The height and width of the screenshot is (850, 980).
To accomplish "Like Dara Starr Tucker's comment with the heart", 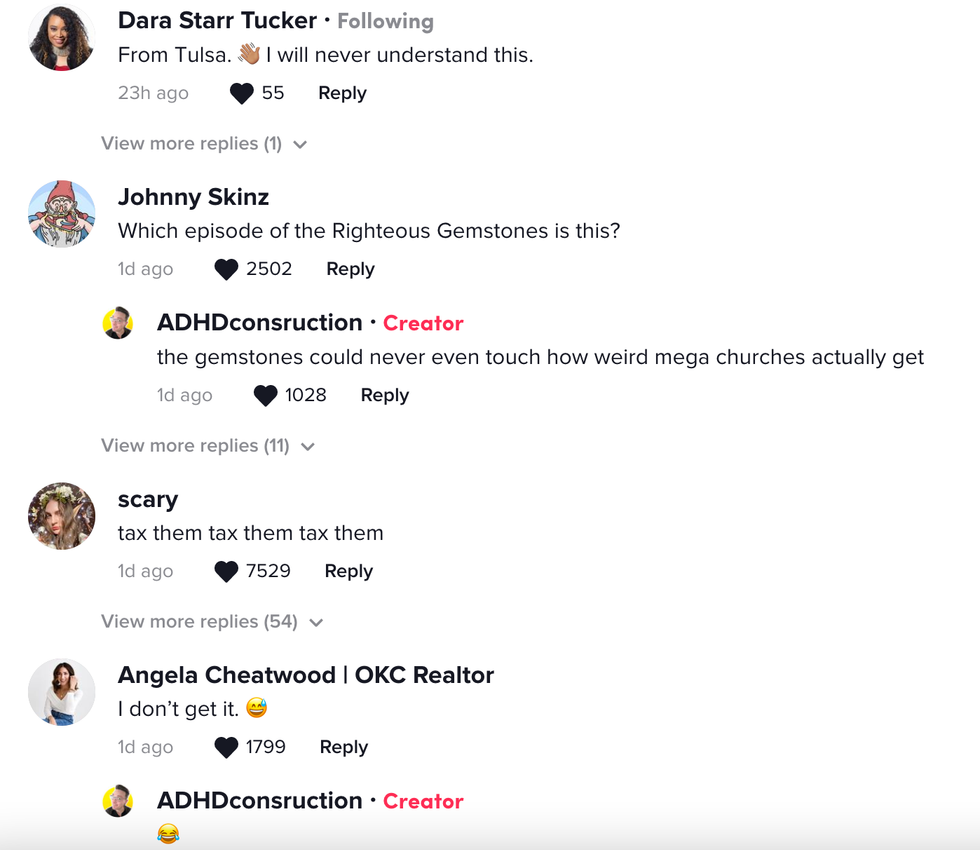I will coord(239,92).
